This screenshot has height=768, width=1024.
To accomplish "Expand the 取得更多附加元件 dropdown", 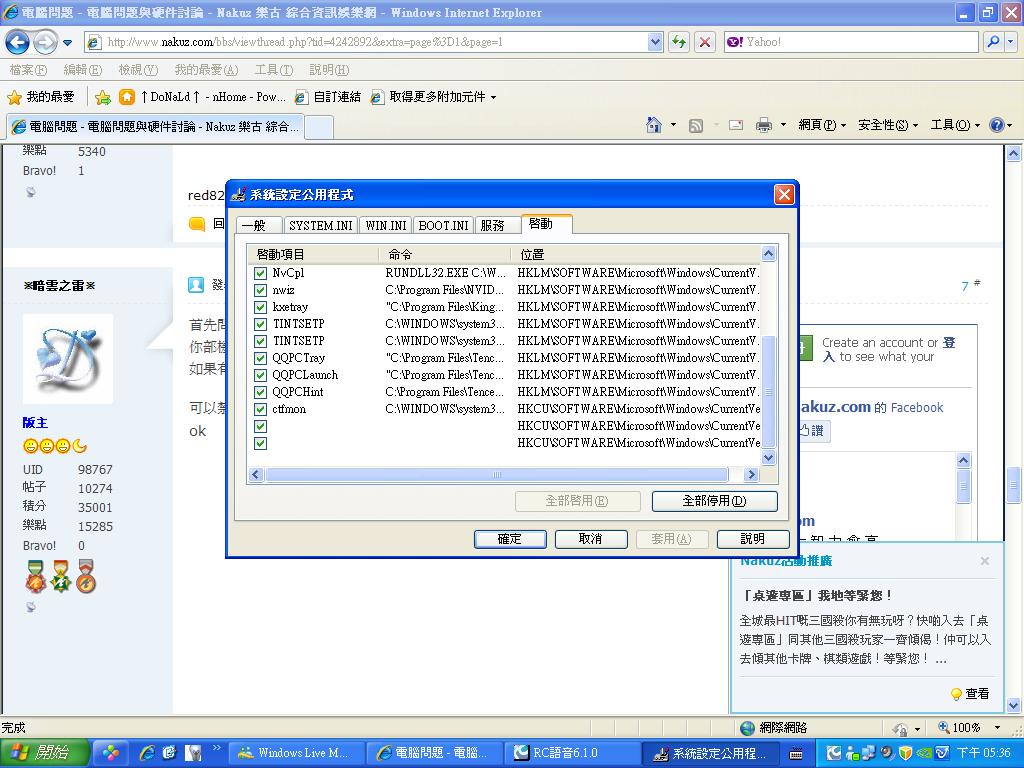I will click(x=494, y=97).
